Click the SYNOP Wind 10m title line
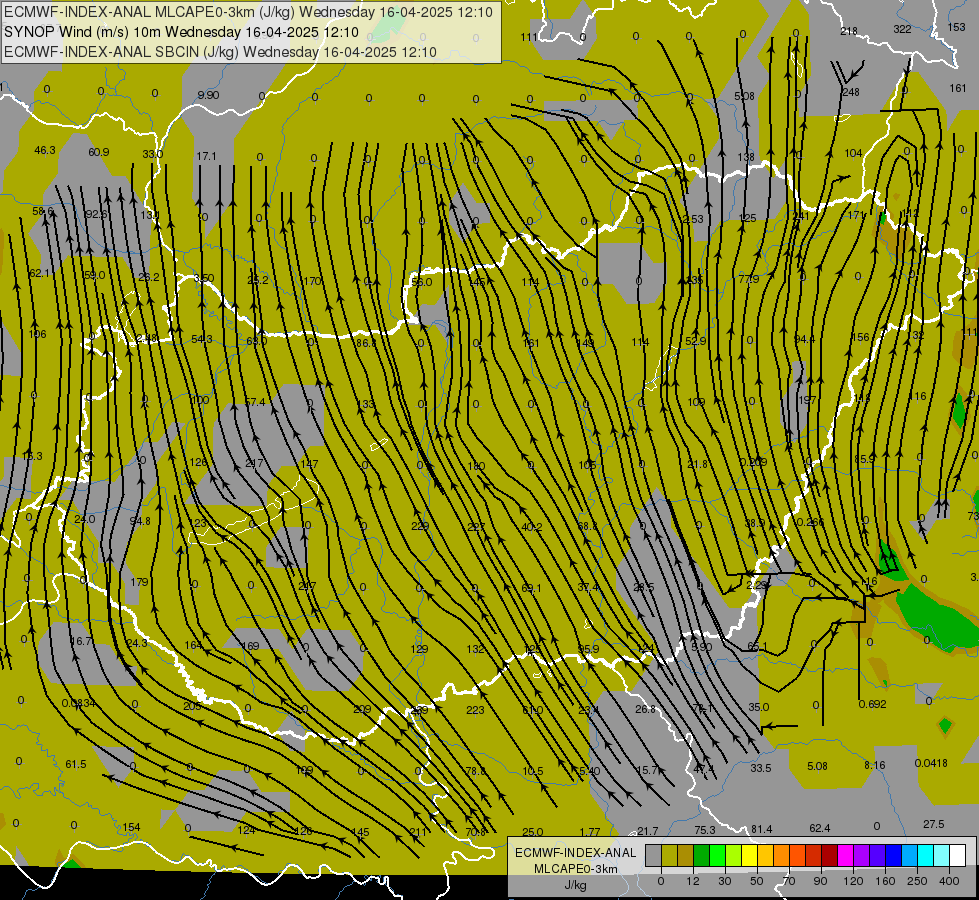This screenshot has height=900, width=979. (x=181, y=32)
